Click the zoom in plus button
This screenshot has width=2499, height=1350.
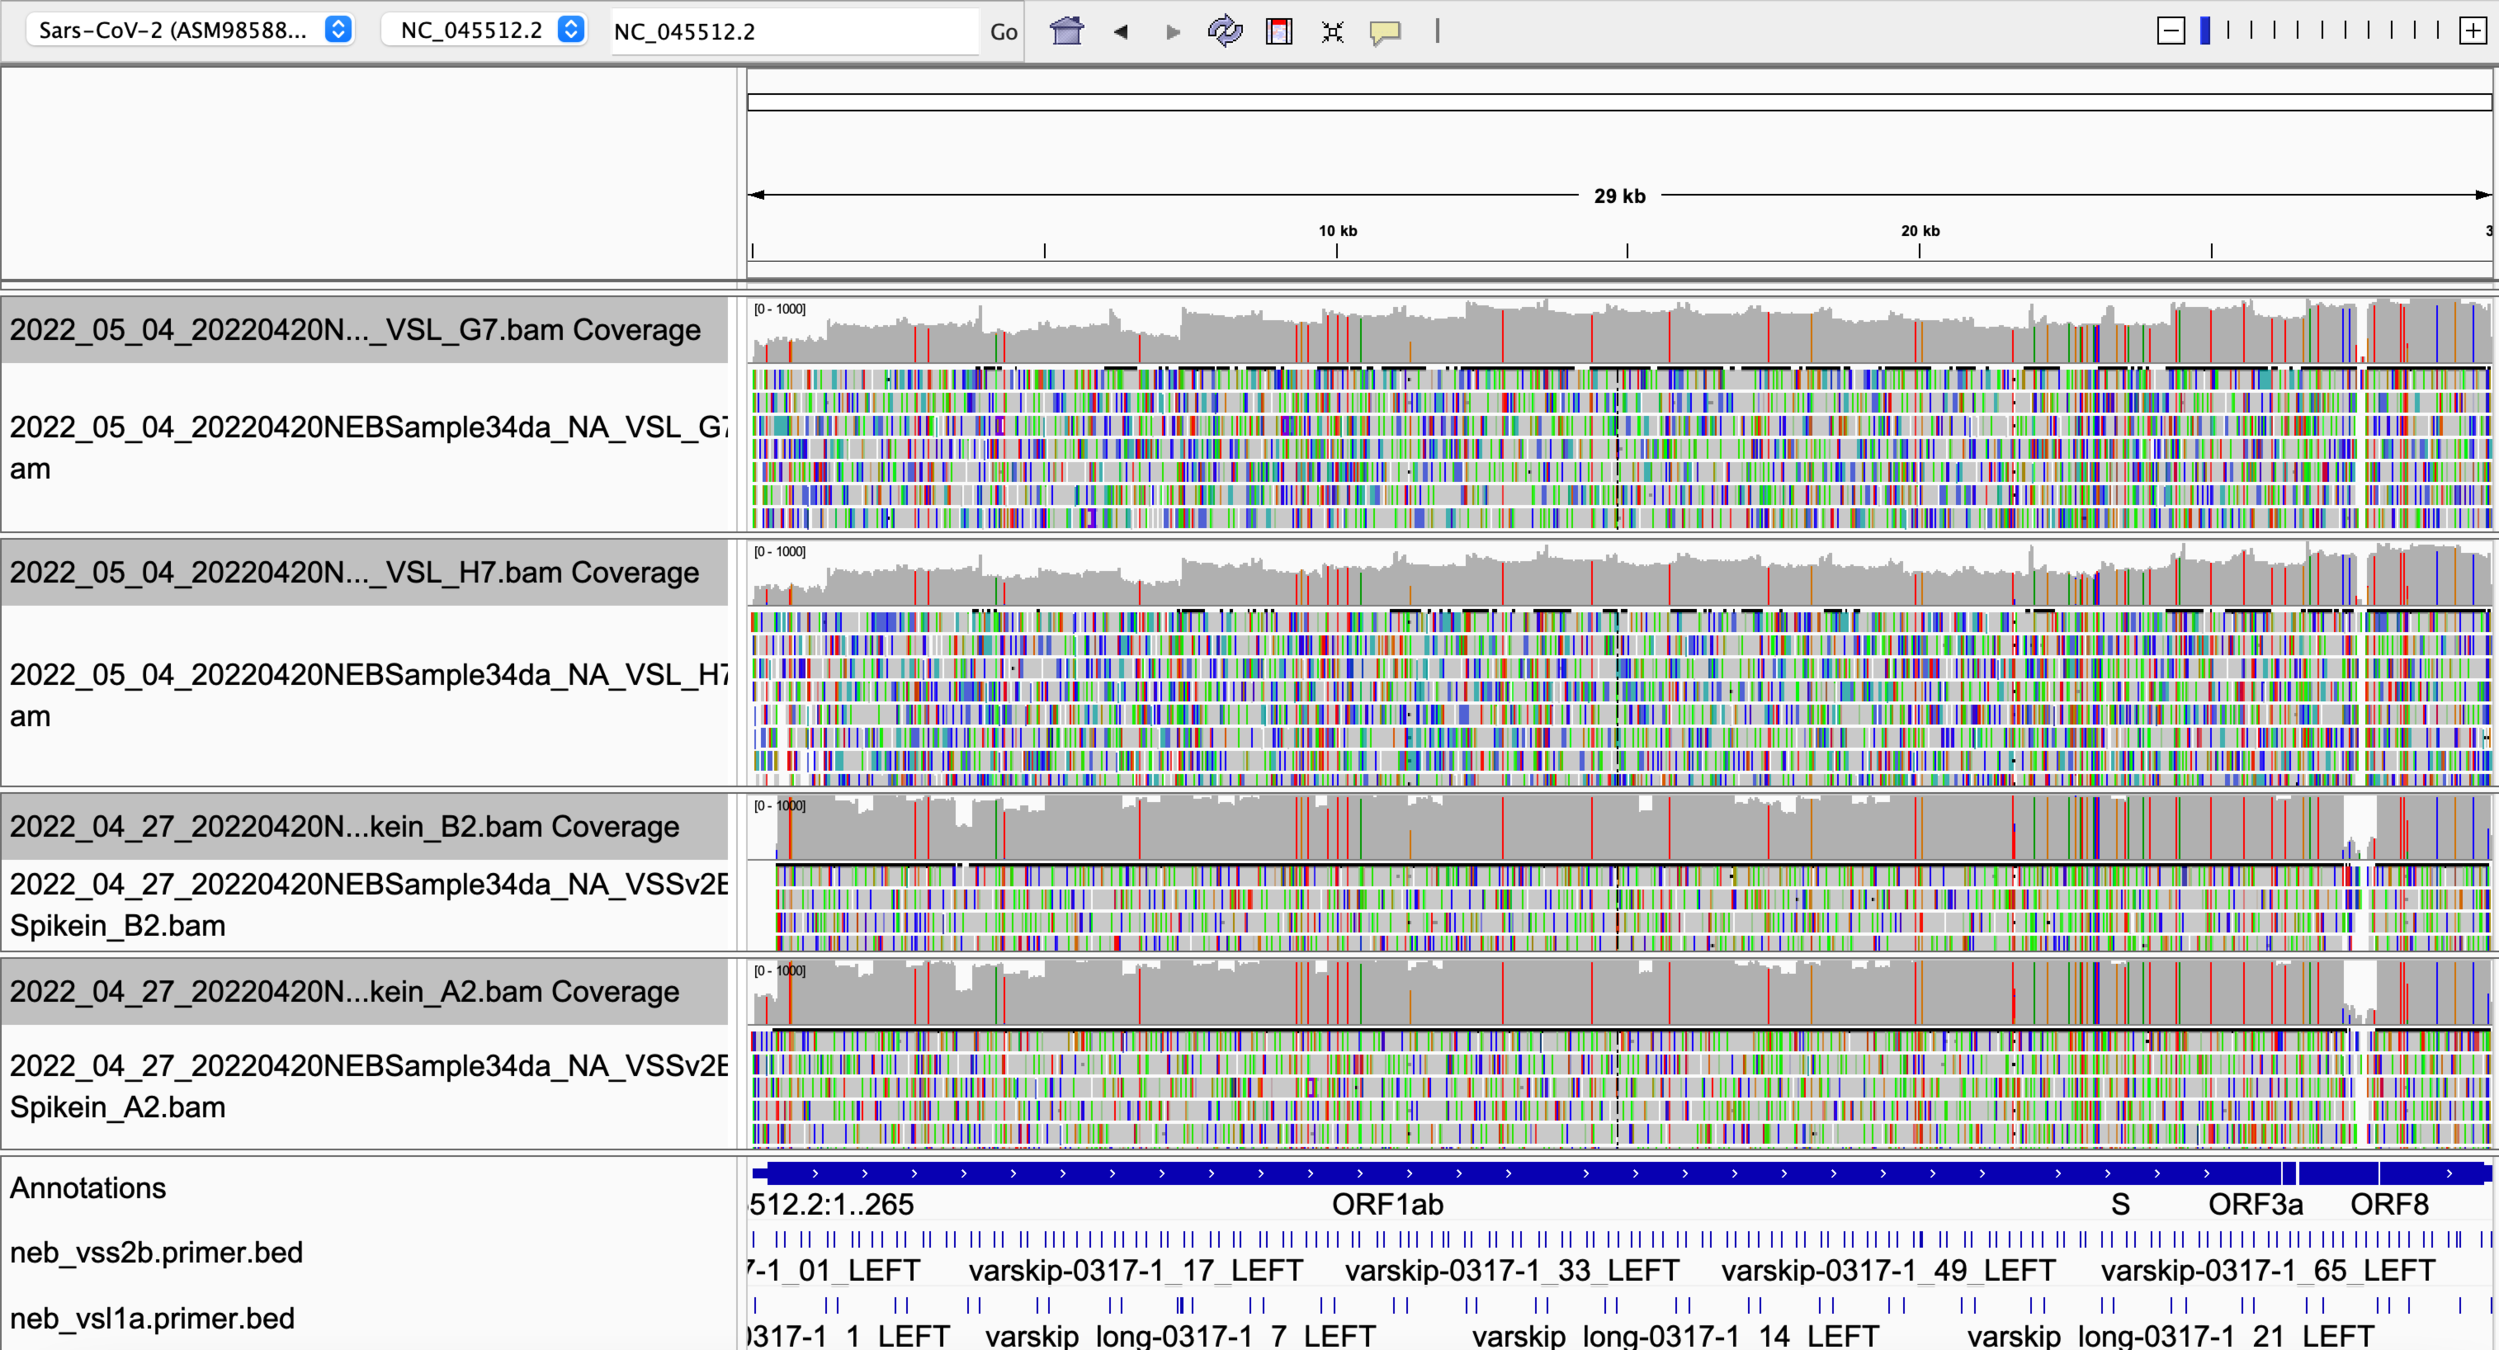coord(2473,31)
